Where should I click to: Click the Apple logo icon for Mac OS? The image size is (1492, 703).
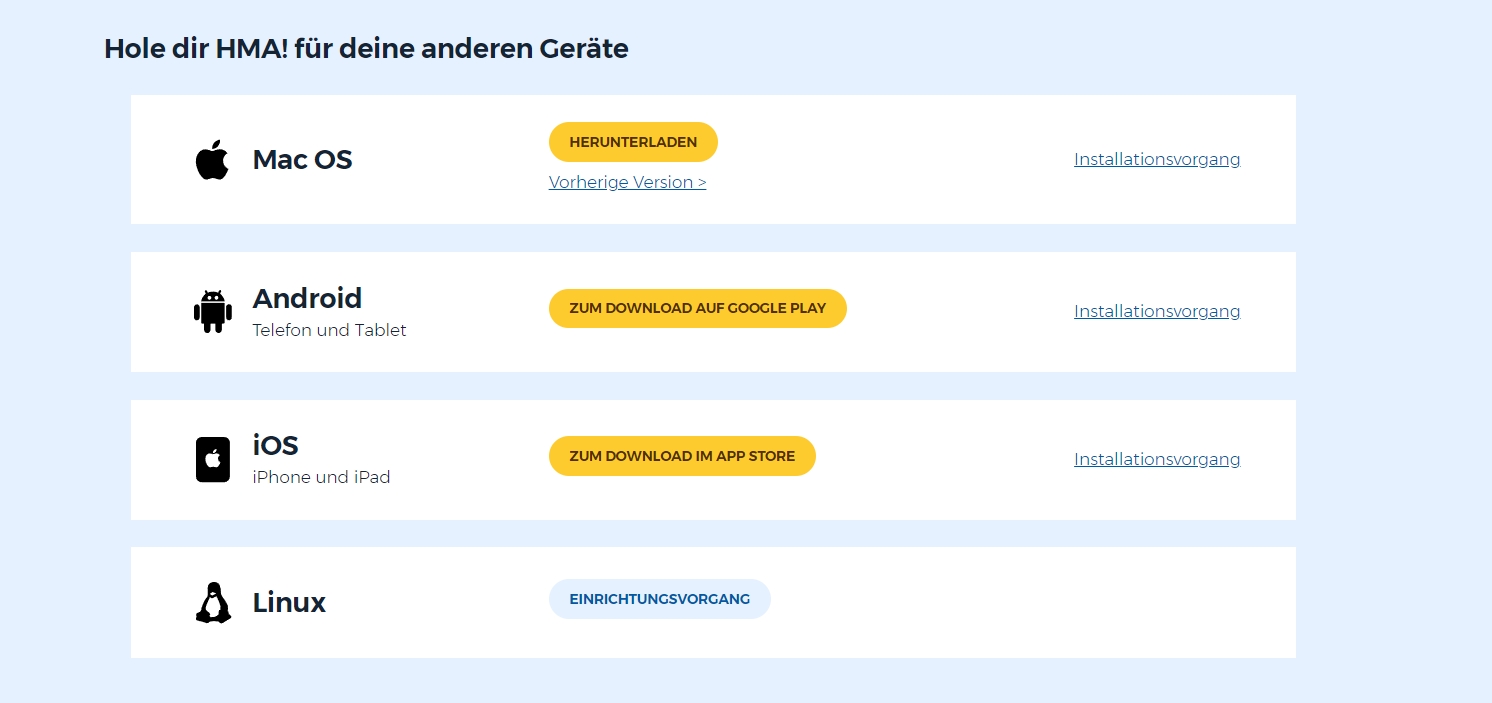[x=212, y=160]
